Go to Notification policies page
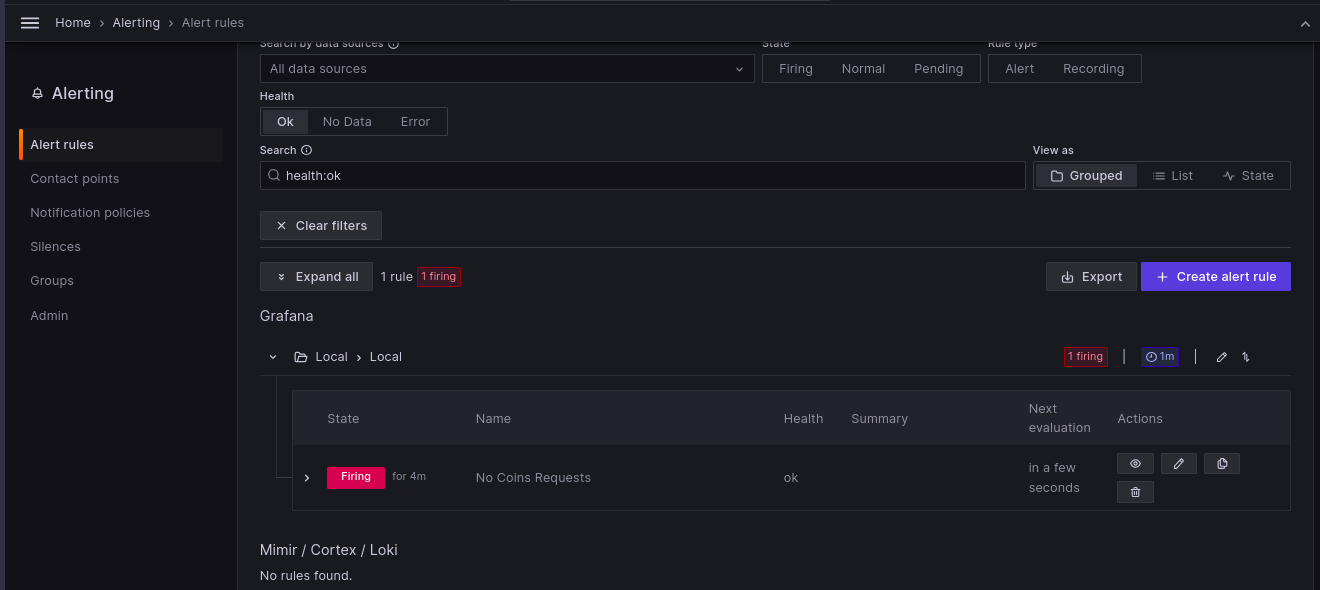1320x590 pixels. (90, 213)
